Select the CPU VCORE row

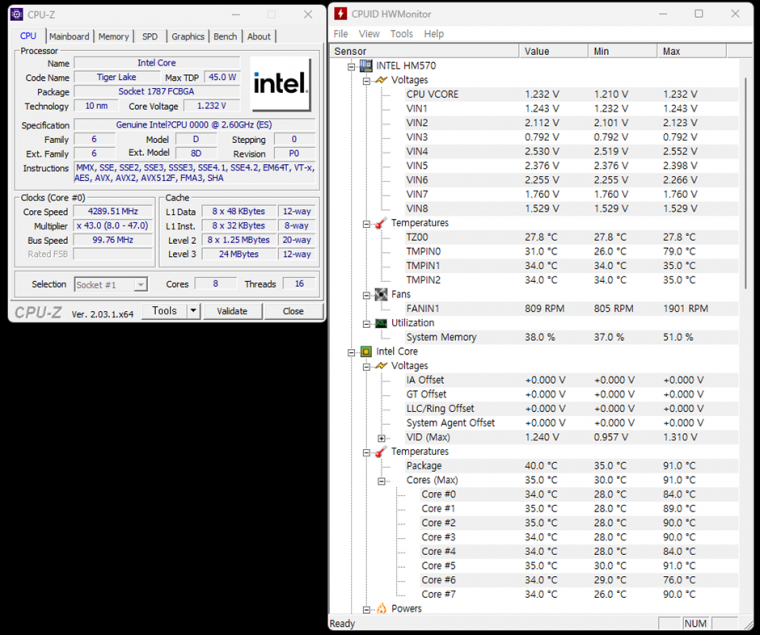571,95
